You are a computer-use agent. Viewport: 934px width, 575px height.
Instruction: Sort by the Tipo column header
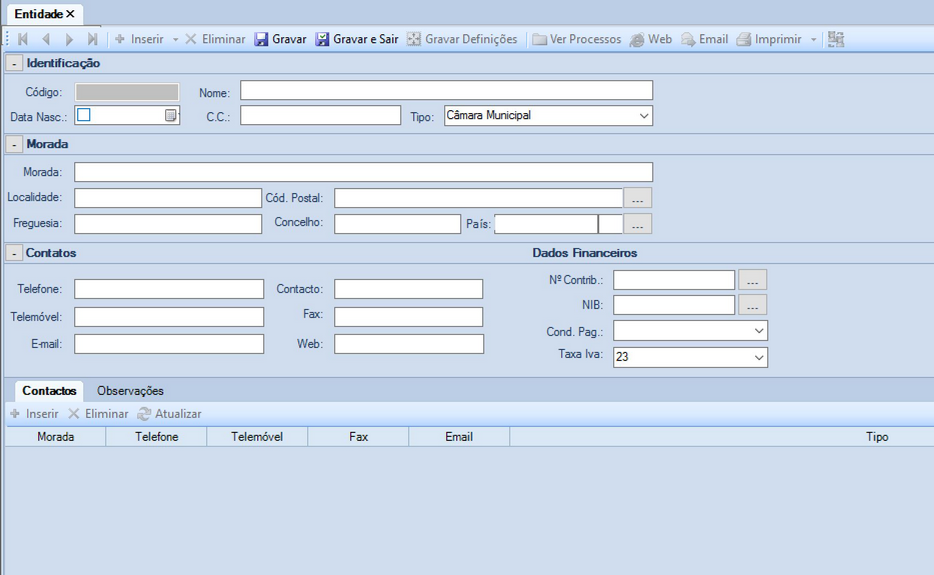pyautogui.click(x=722, y=437)
